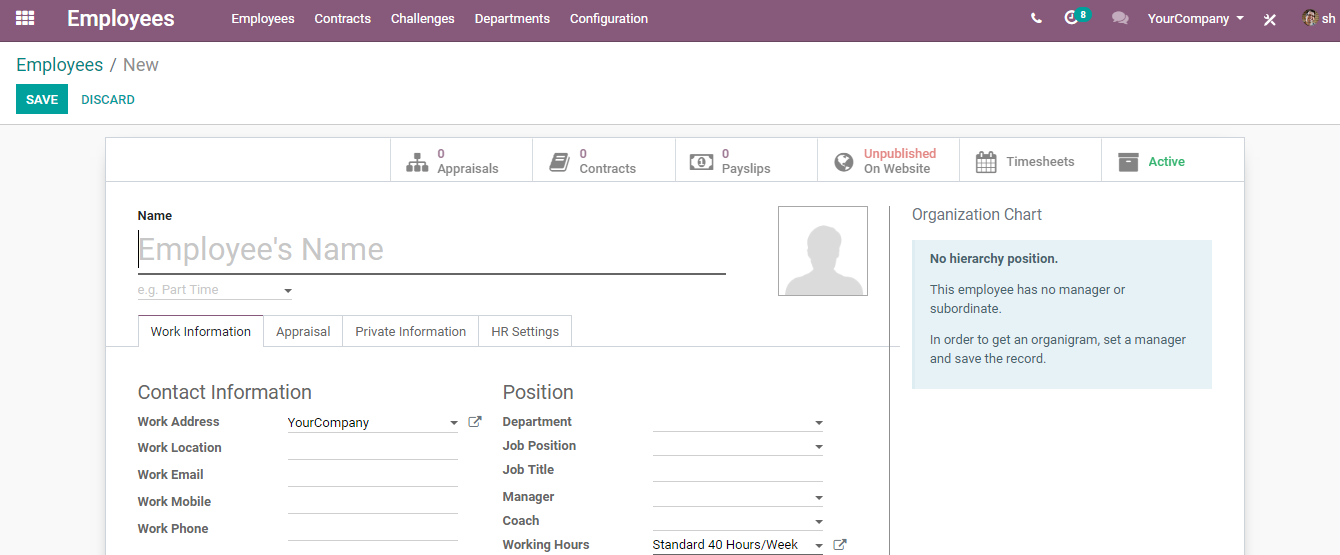This screenshot has width=1340, height=555.
Task: Click the Timesheets calendar icon
Action: [x=986, y=162]
